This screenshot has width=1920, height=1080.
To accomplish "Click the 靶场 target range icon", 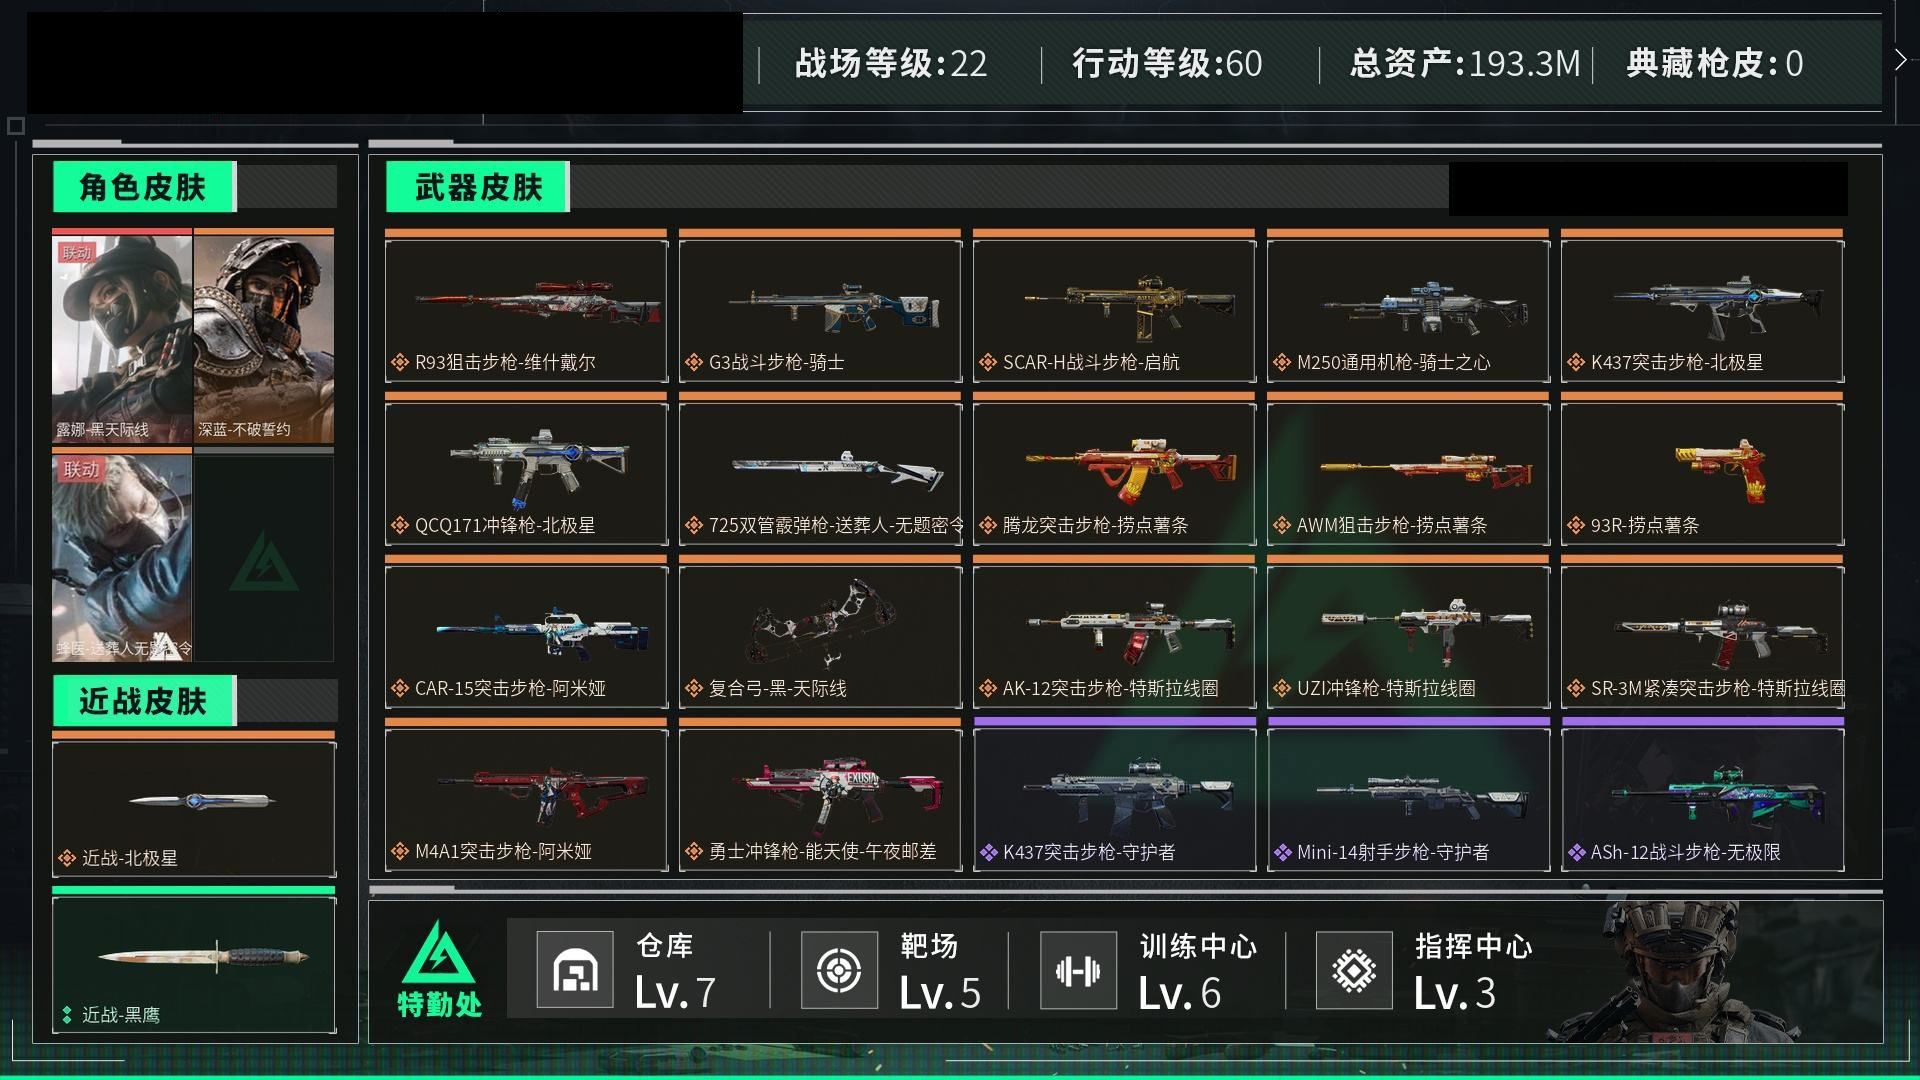I will point(839,969).
